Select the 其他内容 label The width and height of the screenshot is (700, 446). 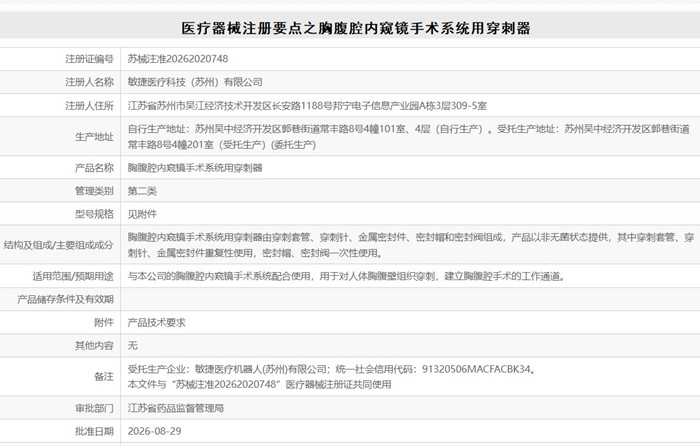tap(94, 346)
